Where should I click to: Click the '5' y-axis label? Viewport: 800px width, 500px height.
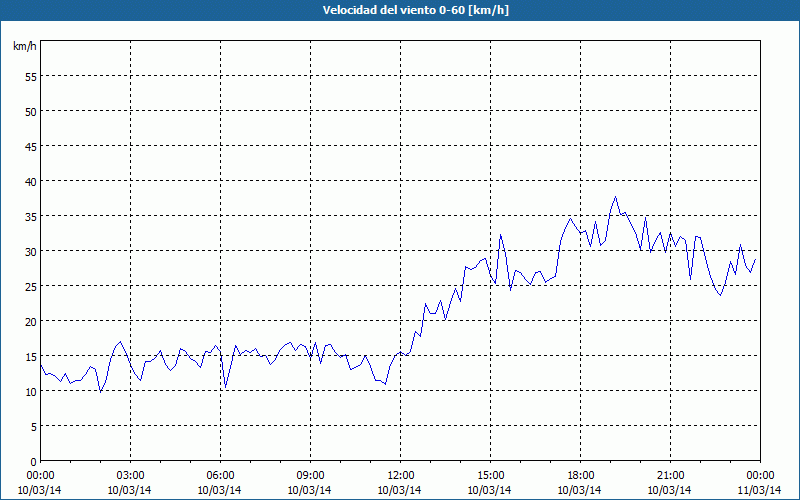point(34,427)
